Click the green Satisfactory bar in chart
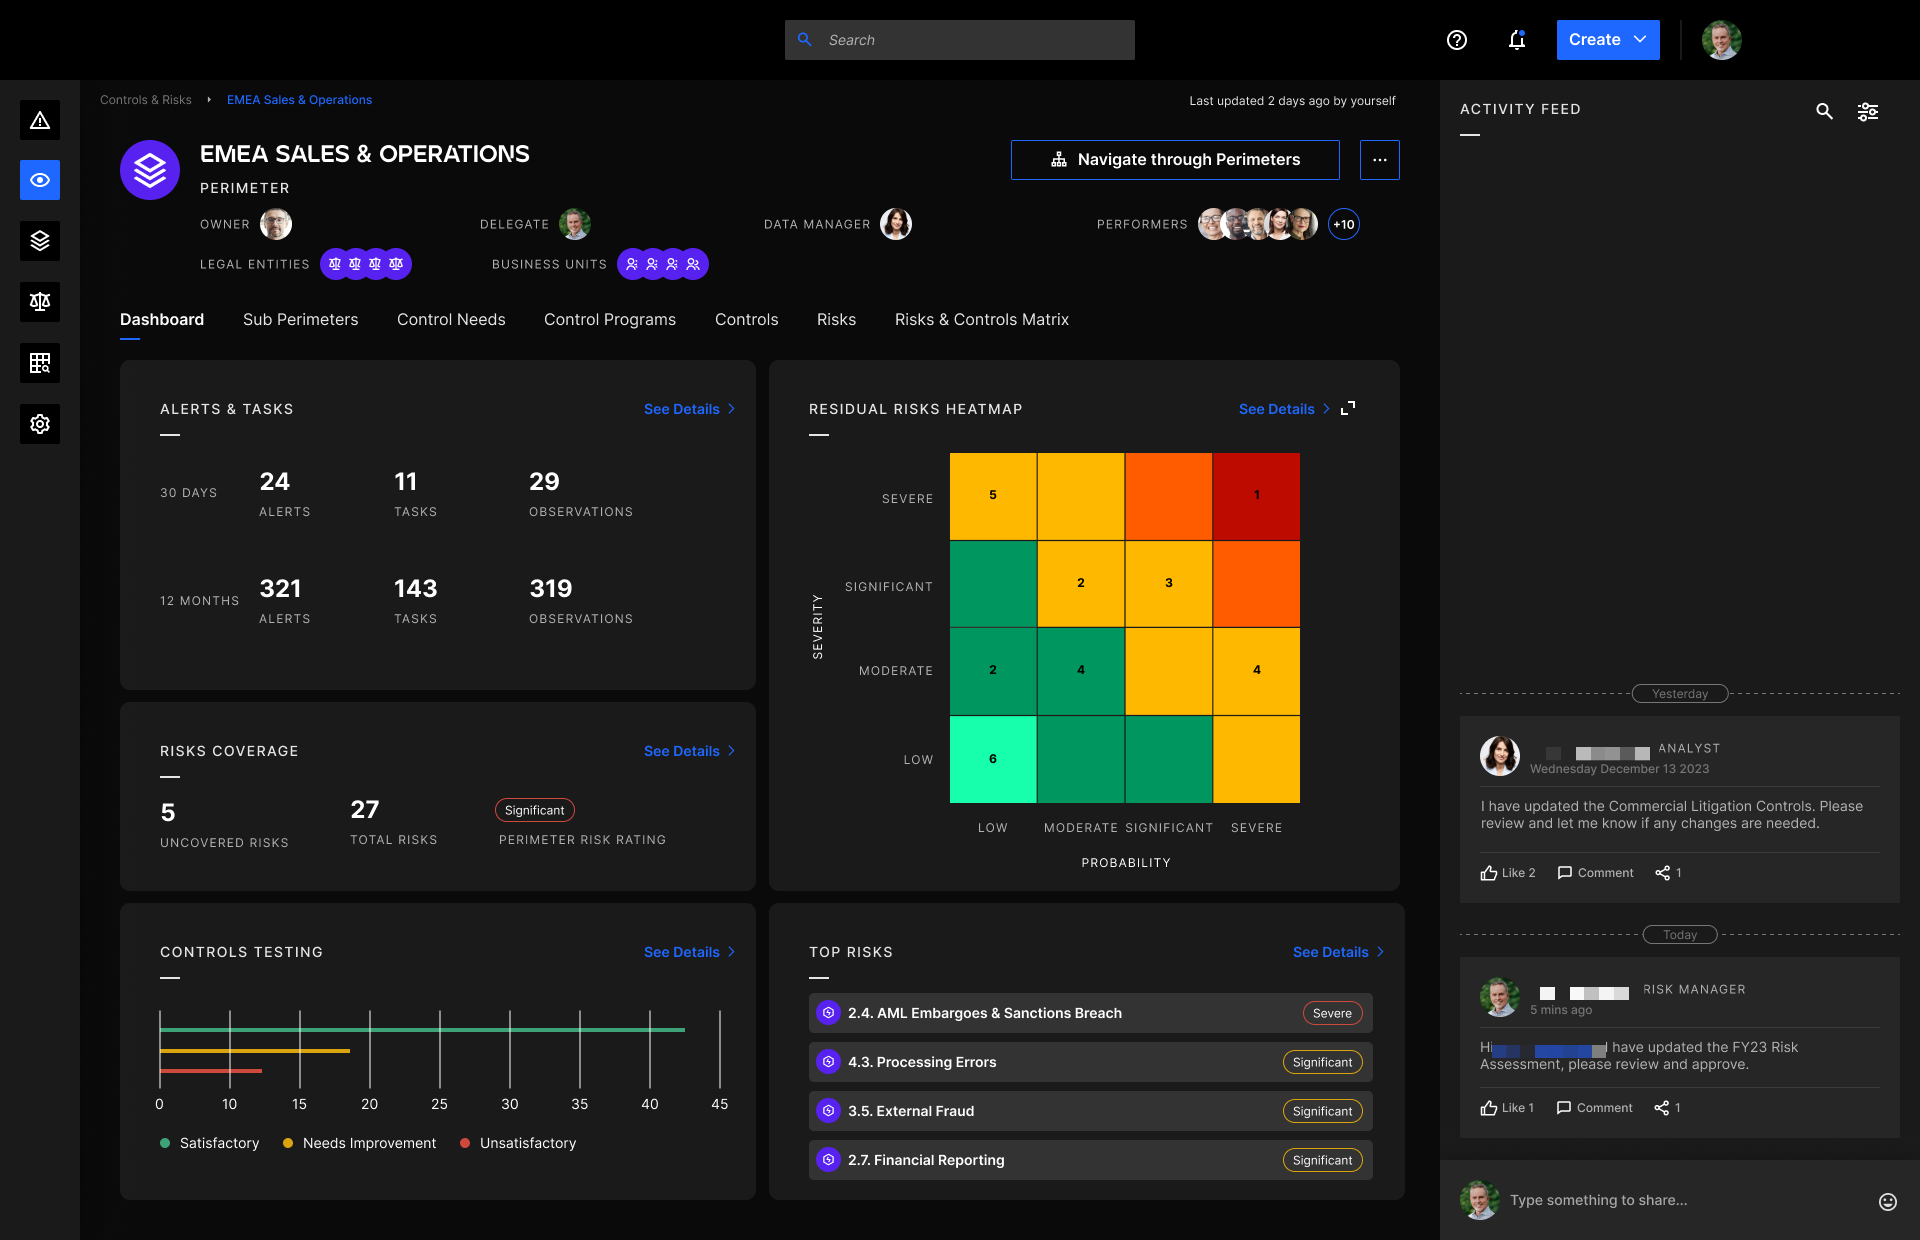Viewport: 1920px width, 1240px height. 422,1029
